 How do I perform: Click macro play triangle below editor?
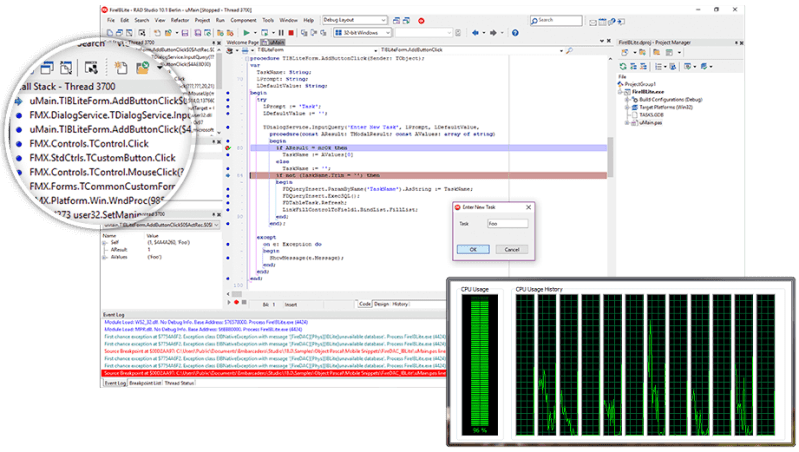[x=229, y=302]
